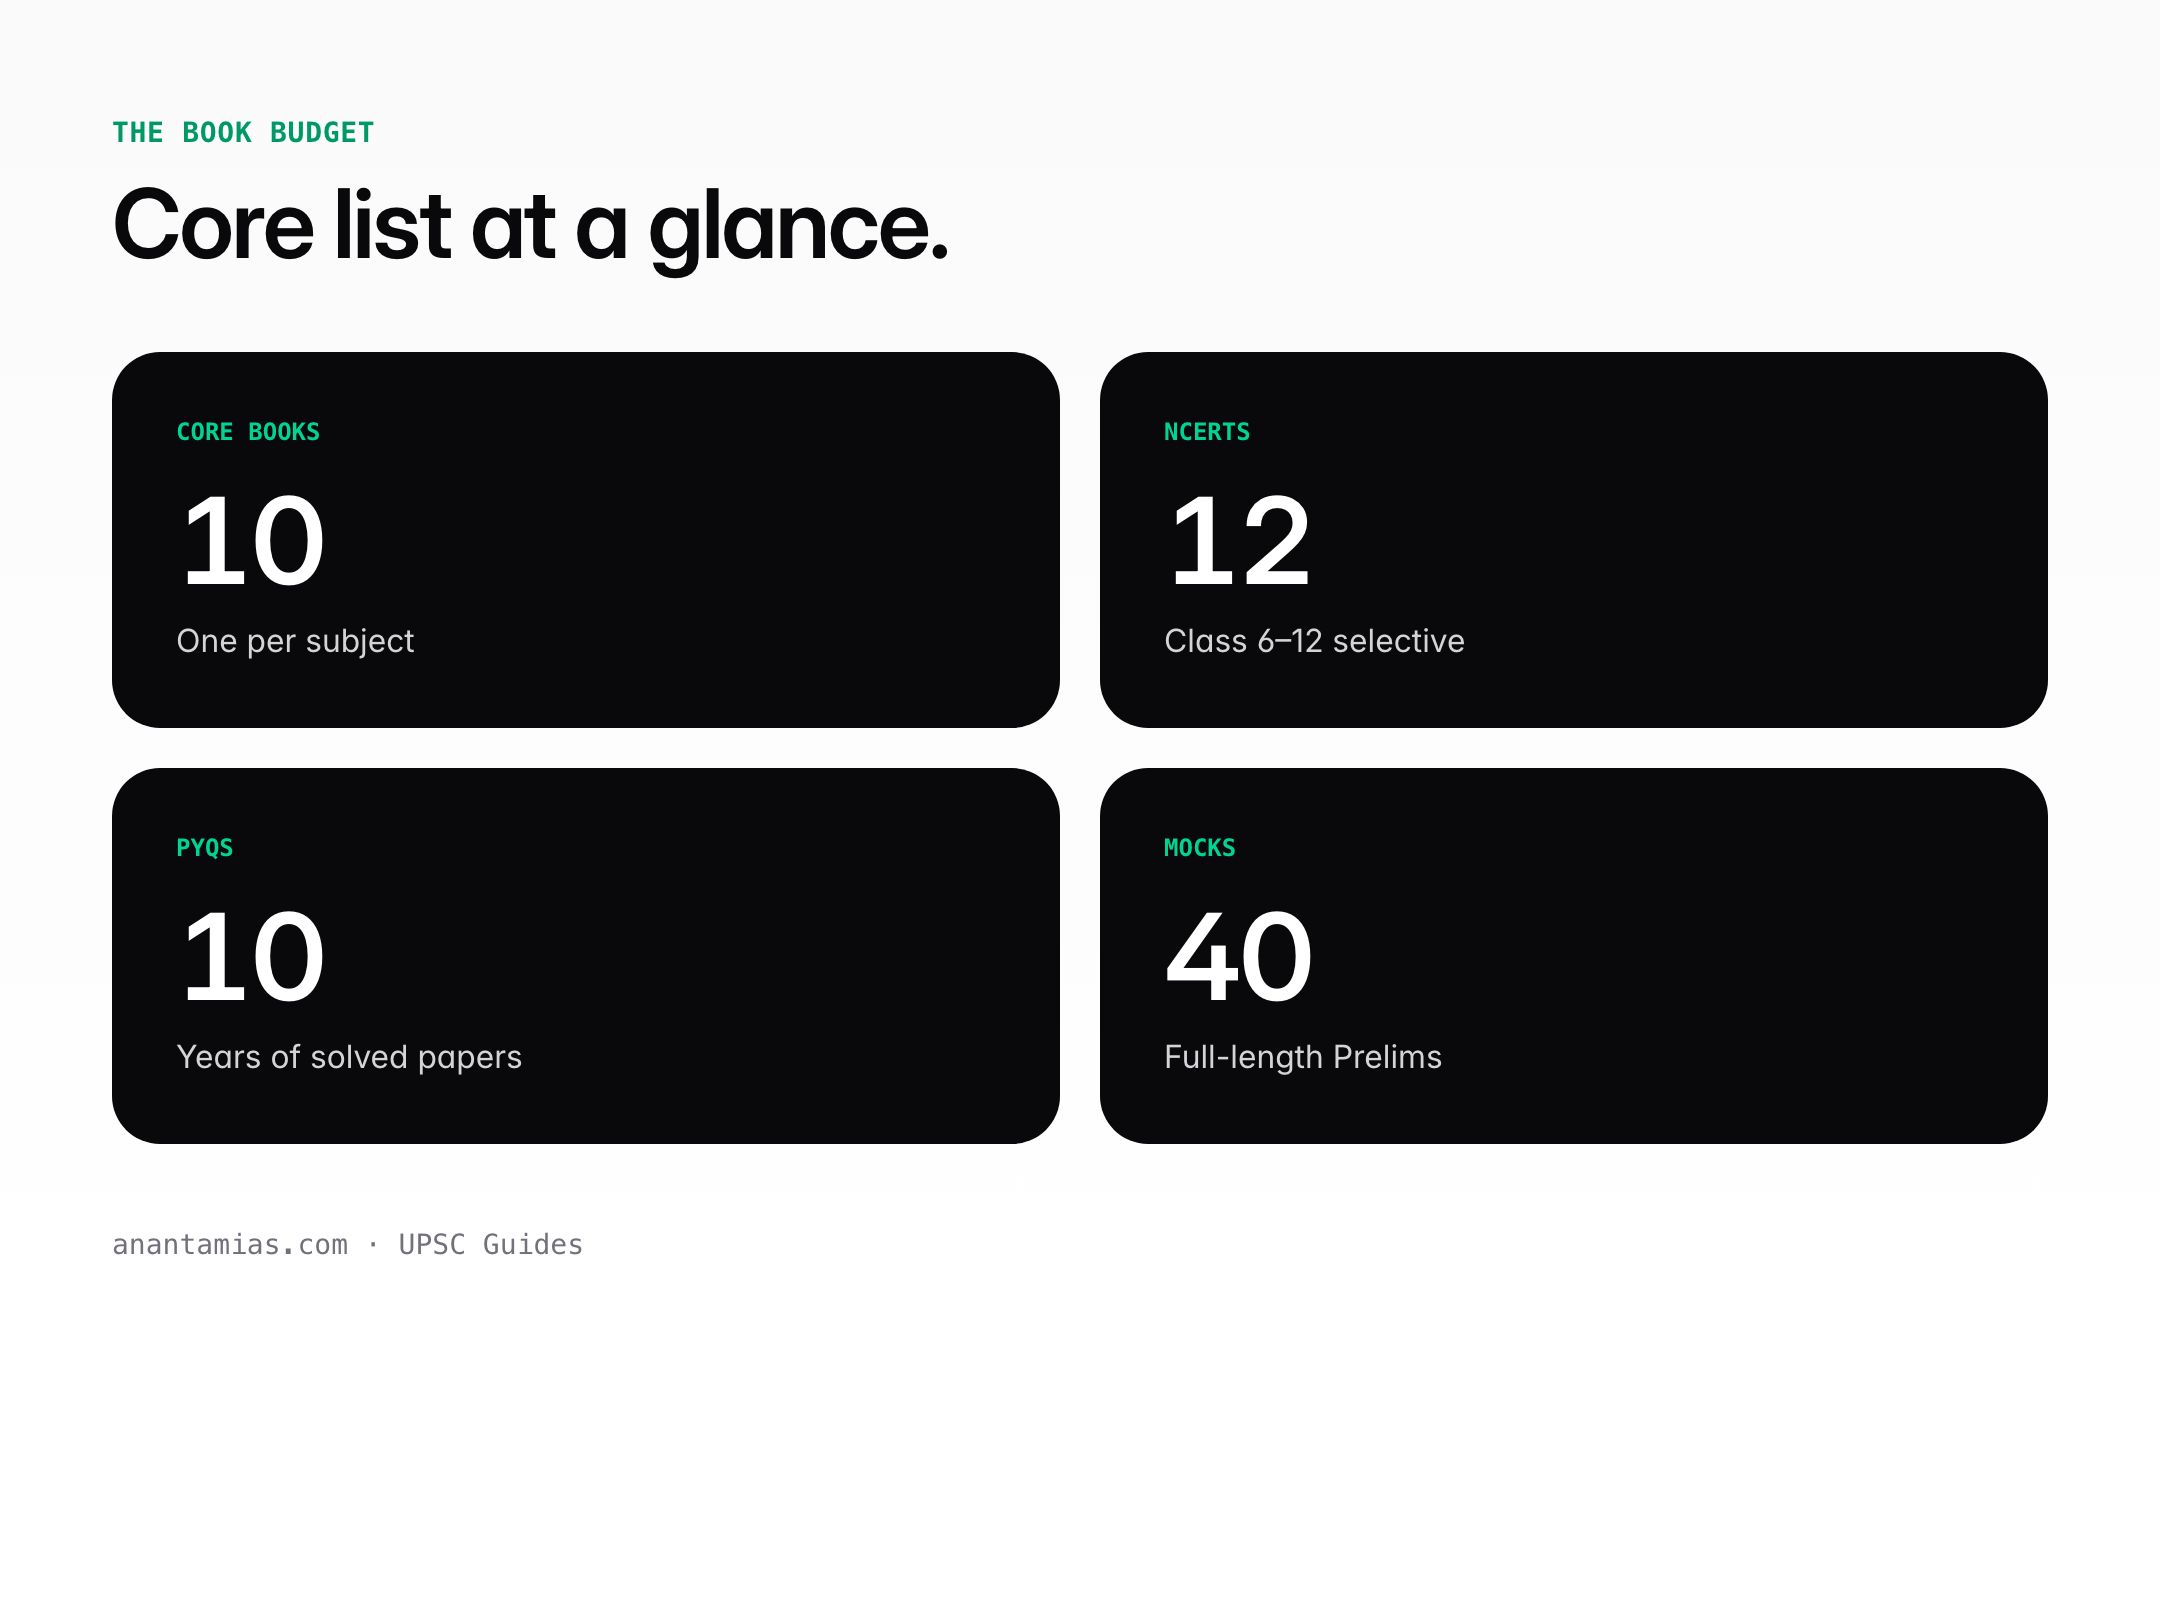Select the 'Core list at a glance.' title
Viewport: 2160px width, 1600px height.
point(530,227)
